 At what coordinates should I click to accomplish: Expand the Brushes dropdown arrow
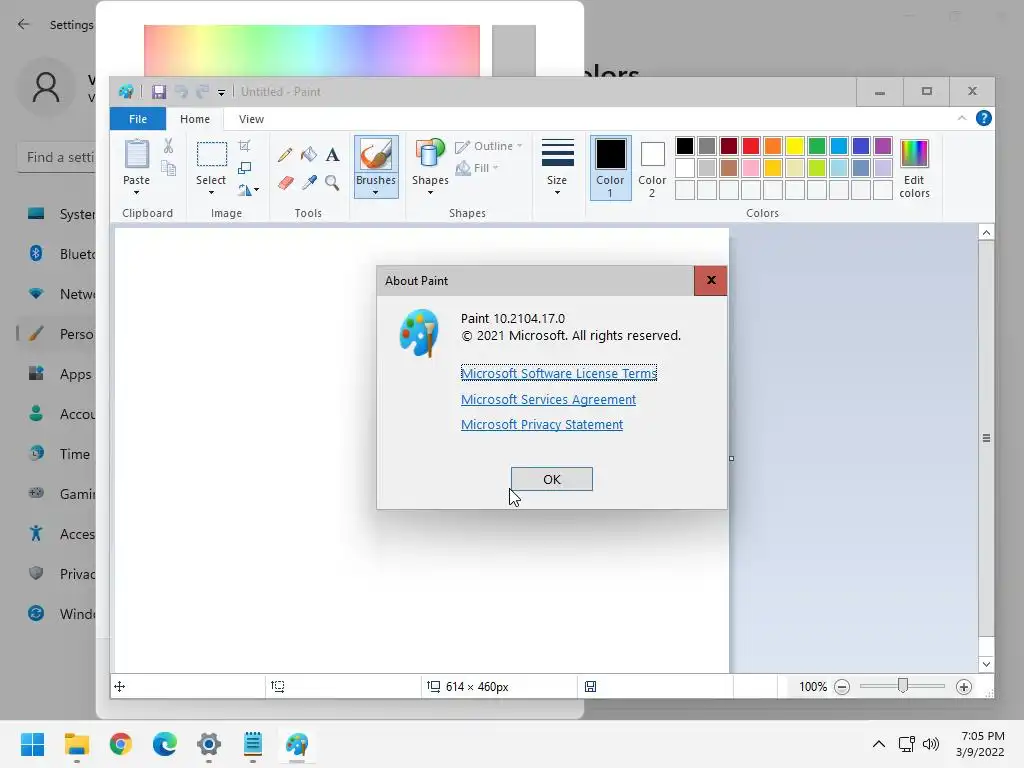(x=376, y=193)
